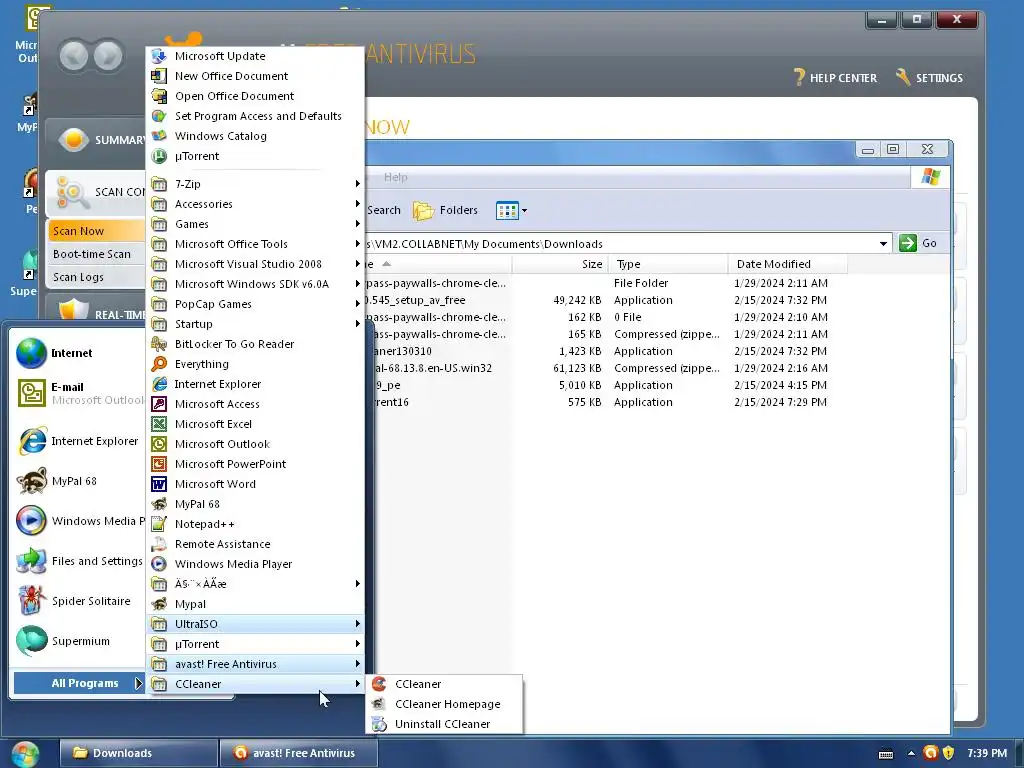Start Microsoft PowerPoint
The image size is (1024, 768).
click(x=255, y=464)
